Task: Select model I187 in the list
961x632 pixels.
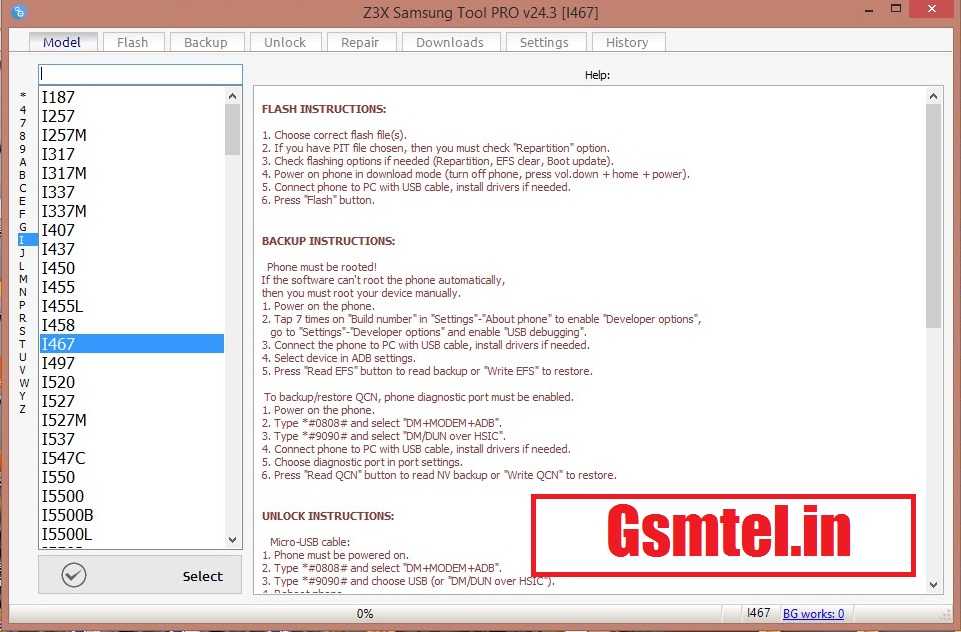Action: 132,97
